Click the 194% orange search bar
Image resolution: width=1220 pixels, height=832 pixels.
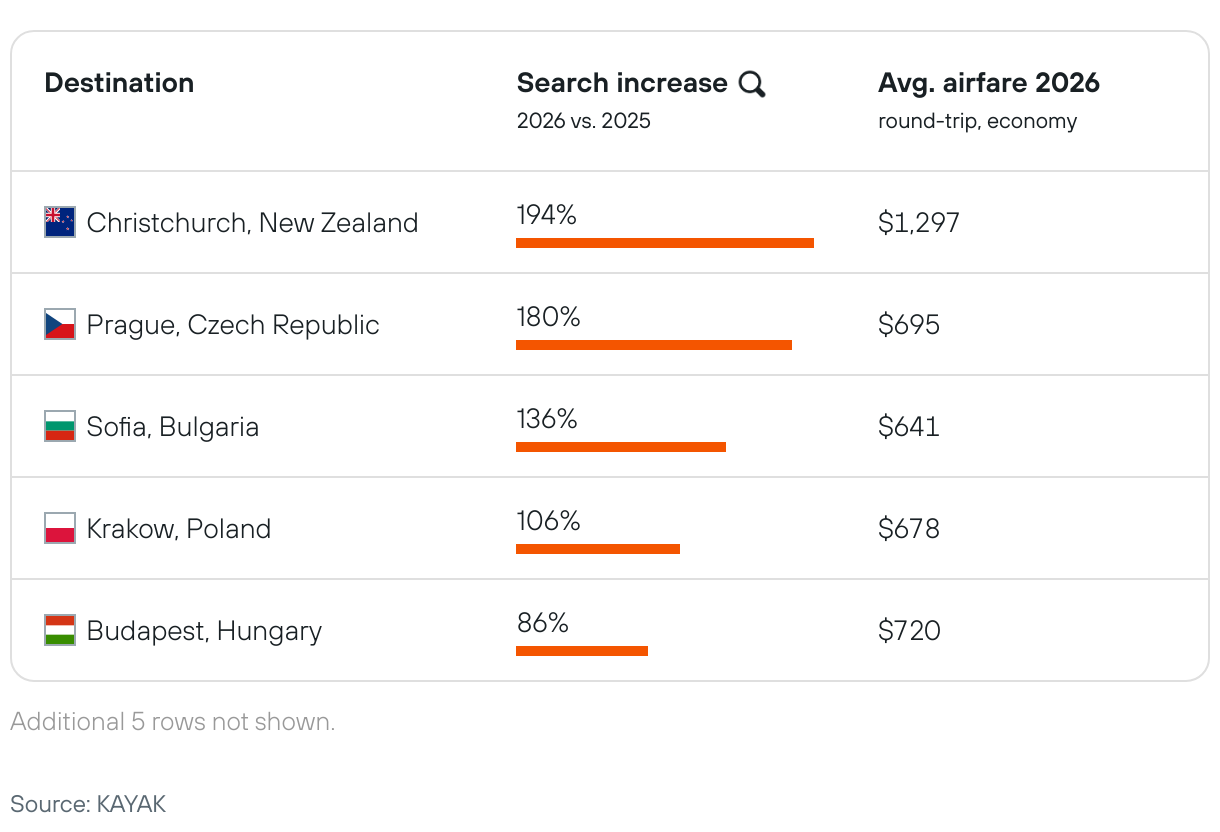(664, 243)
